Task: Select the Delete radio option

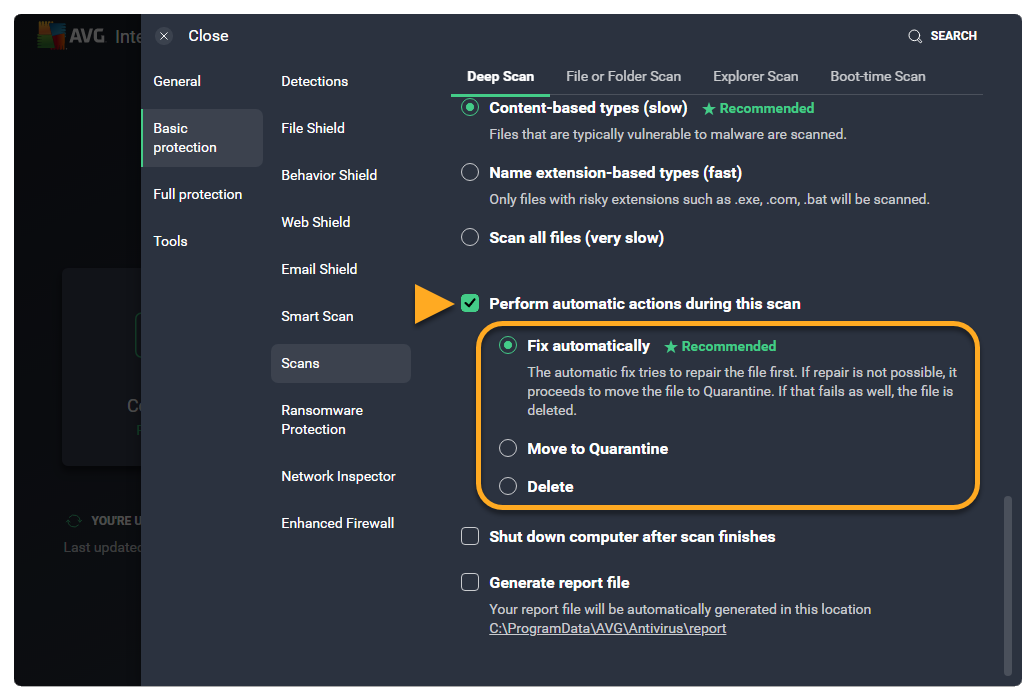Action: tap(509, 487)
